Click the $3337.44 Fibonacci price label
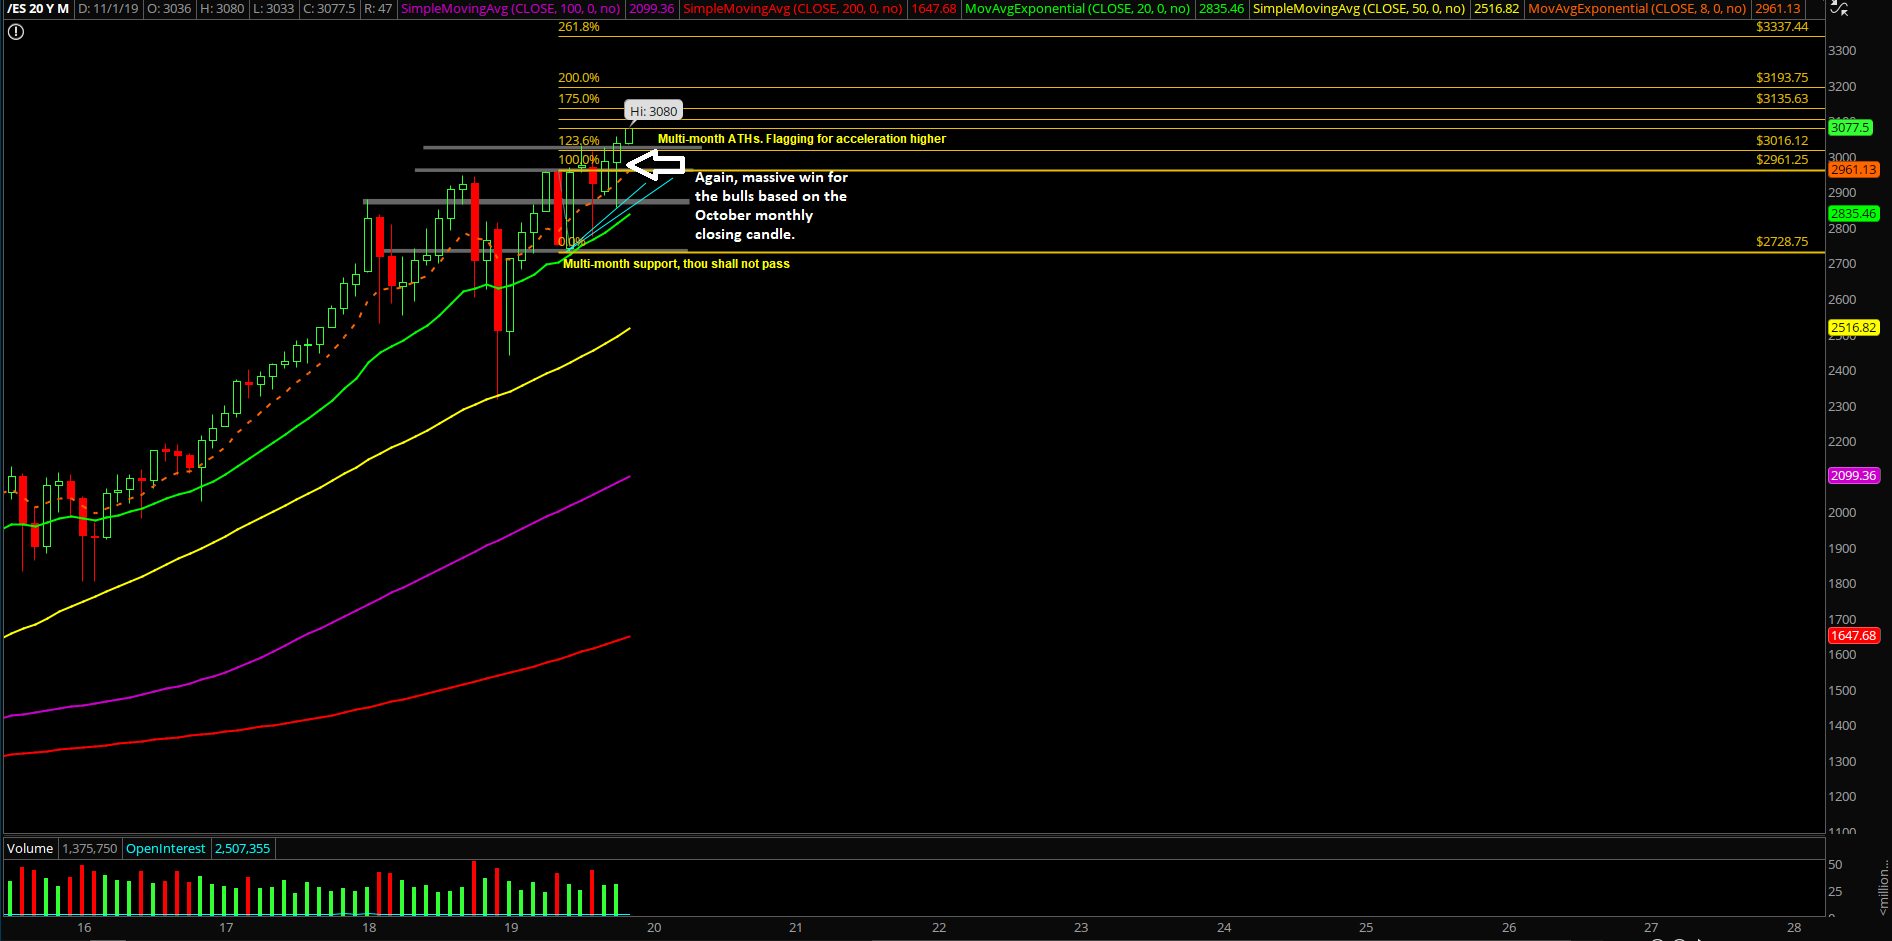The width and height of the screenshot is (1892, 941). (x=1782, y=27)
